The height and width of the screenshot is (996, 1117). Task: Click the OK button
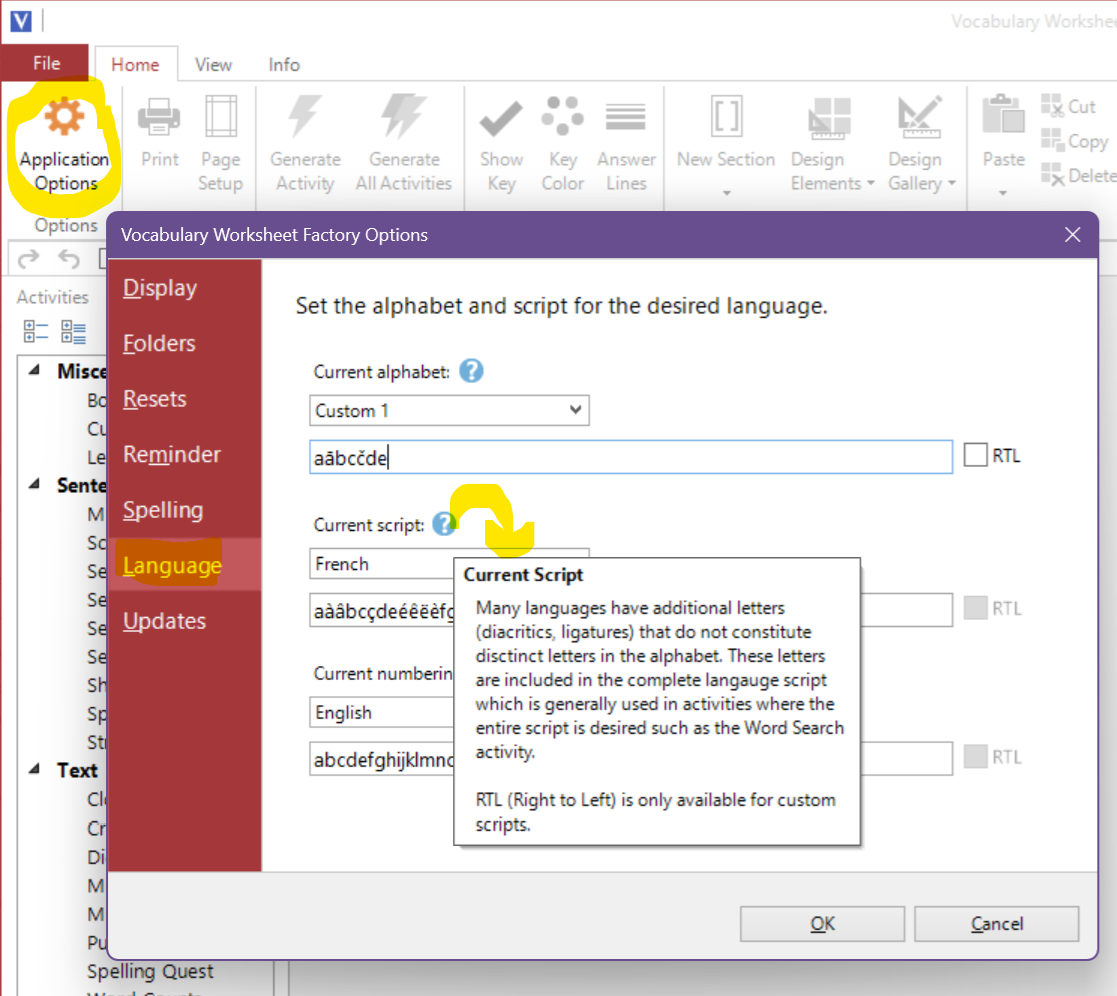coord(822,924)
